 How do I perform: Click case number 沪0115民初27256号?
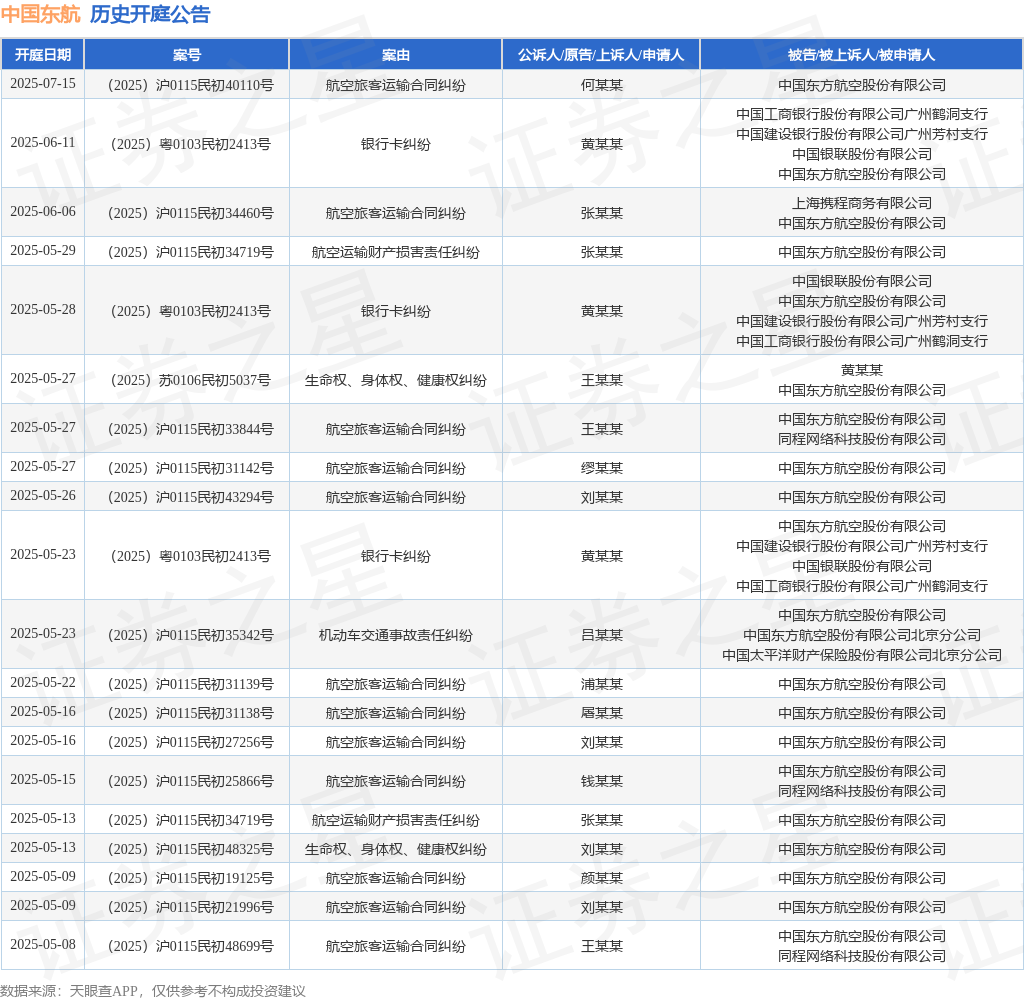[x=191, y=742]
